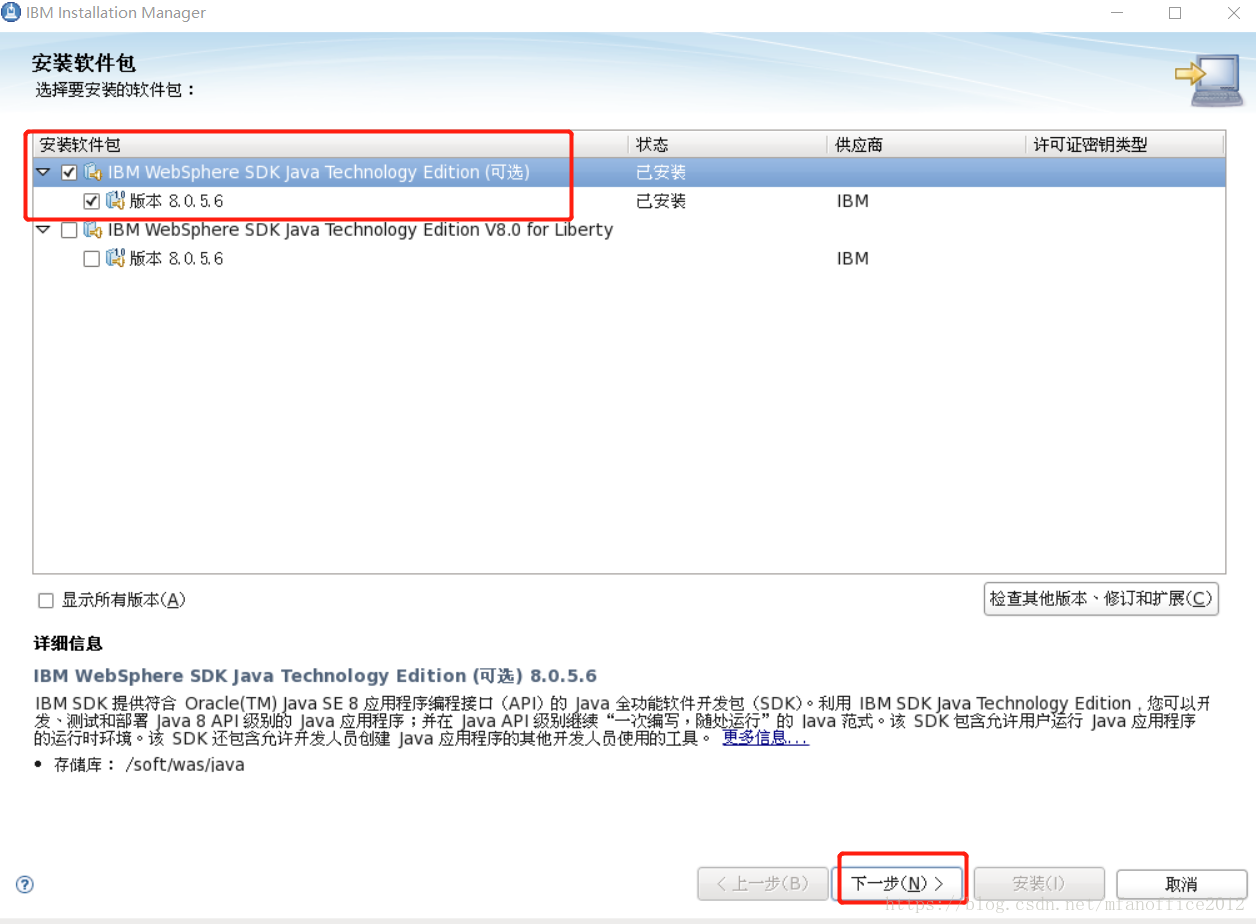
Task: Select the IBM WebSphere SDK Java Technology Edition (可选) row text
Action: (319, 172)
